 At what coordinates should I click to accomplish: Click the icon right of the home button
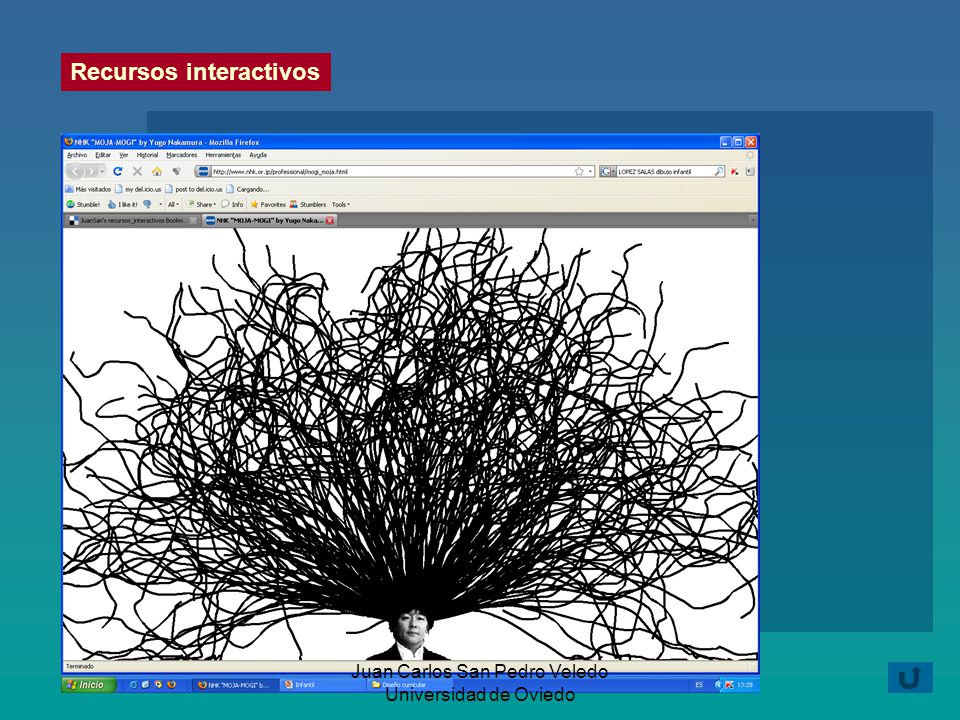click(176, 171)
